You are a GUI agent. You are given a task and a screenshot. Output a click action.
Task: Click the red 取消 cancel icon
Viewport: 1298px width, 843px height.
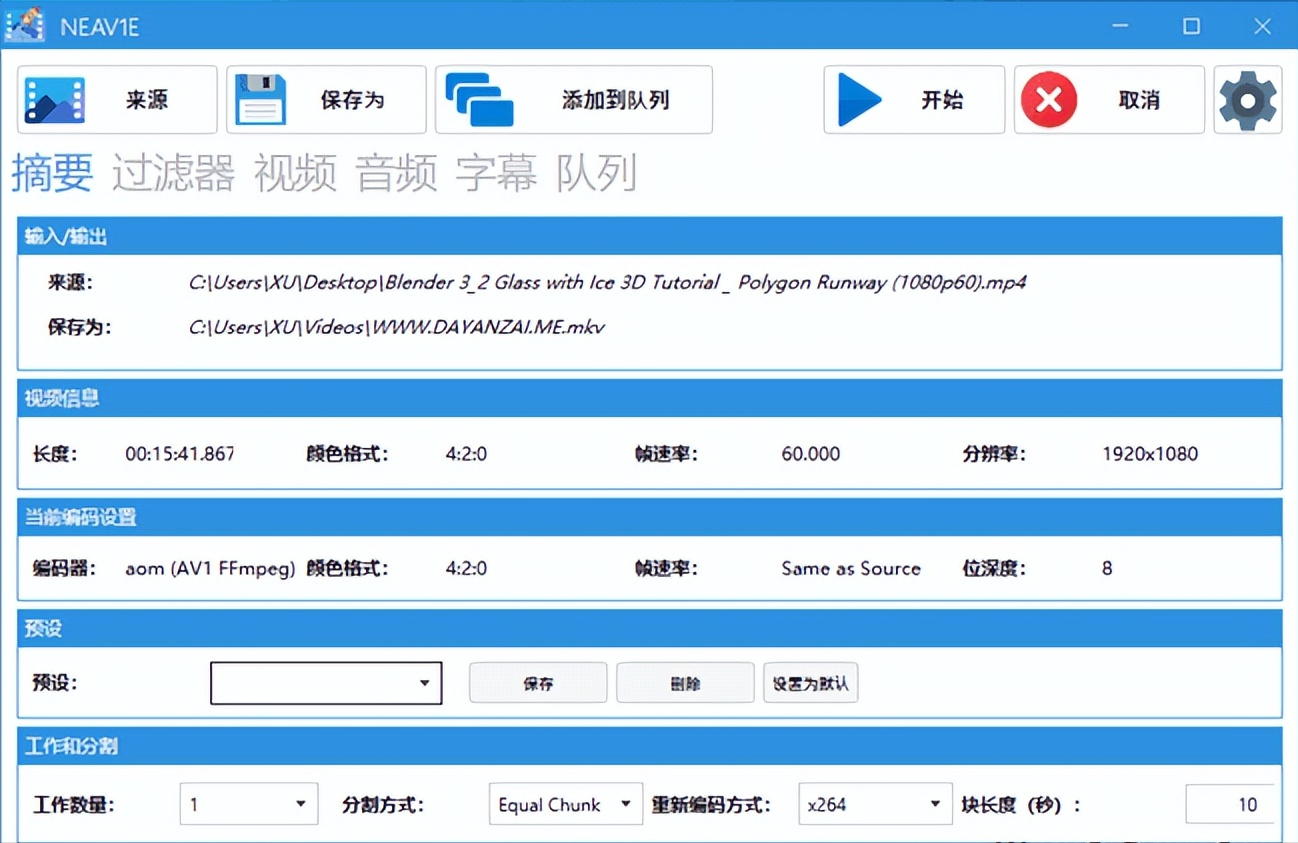(x=1048, y=100)
